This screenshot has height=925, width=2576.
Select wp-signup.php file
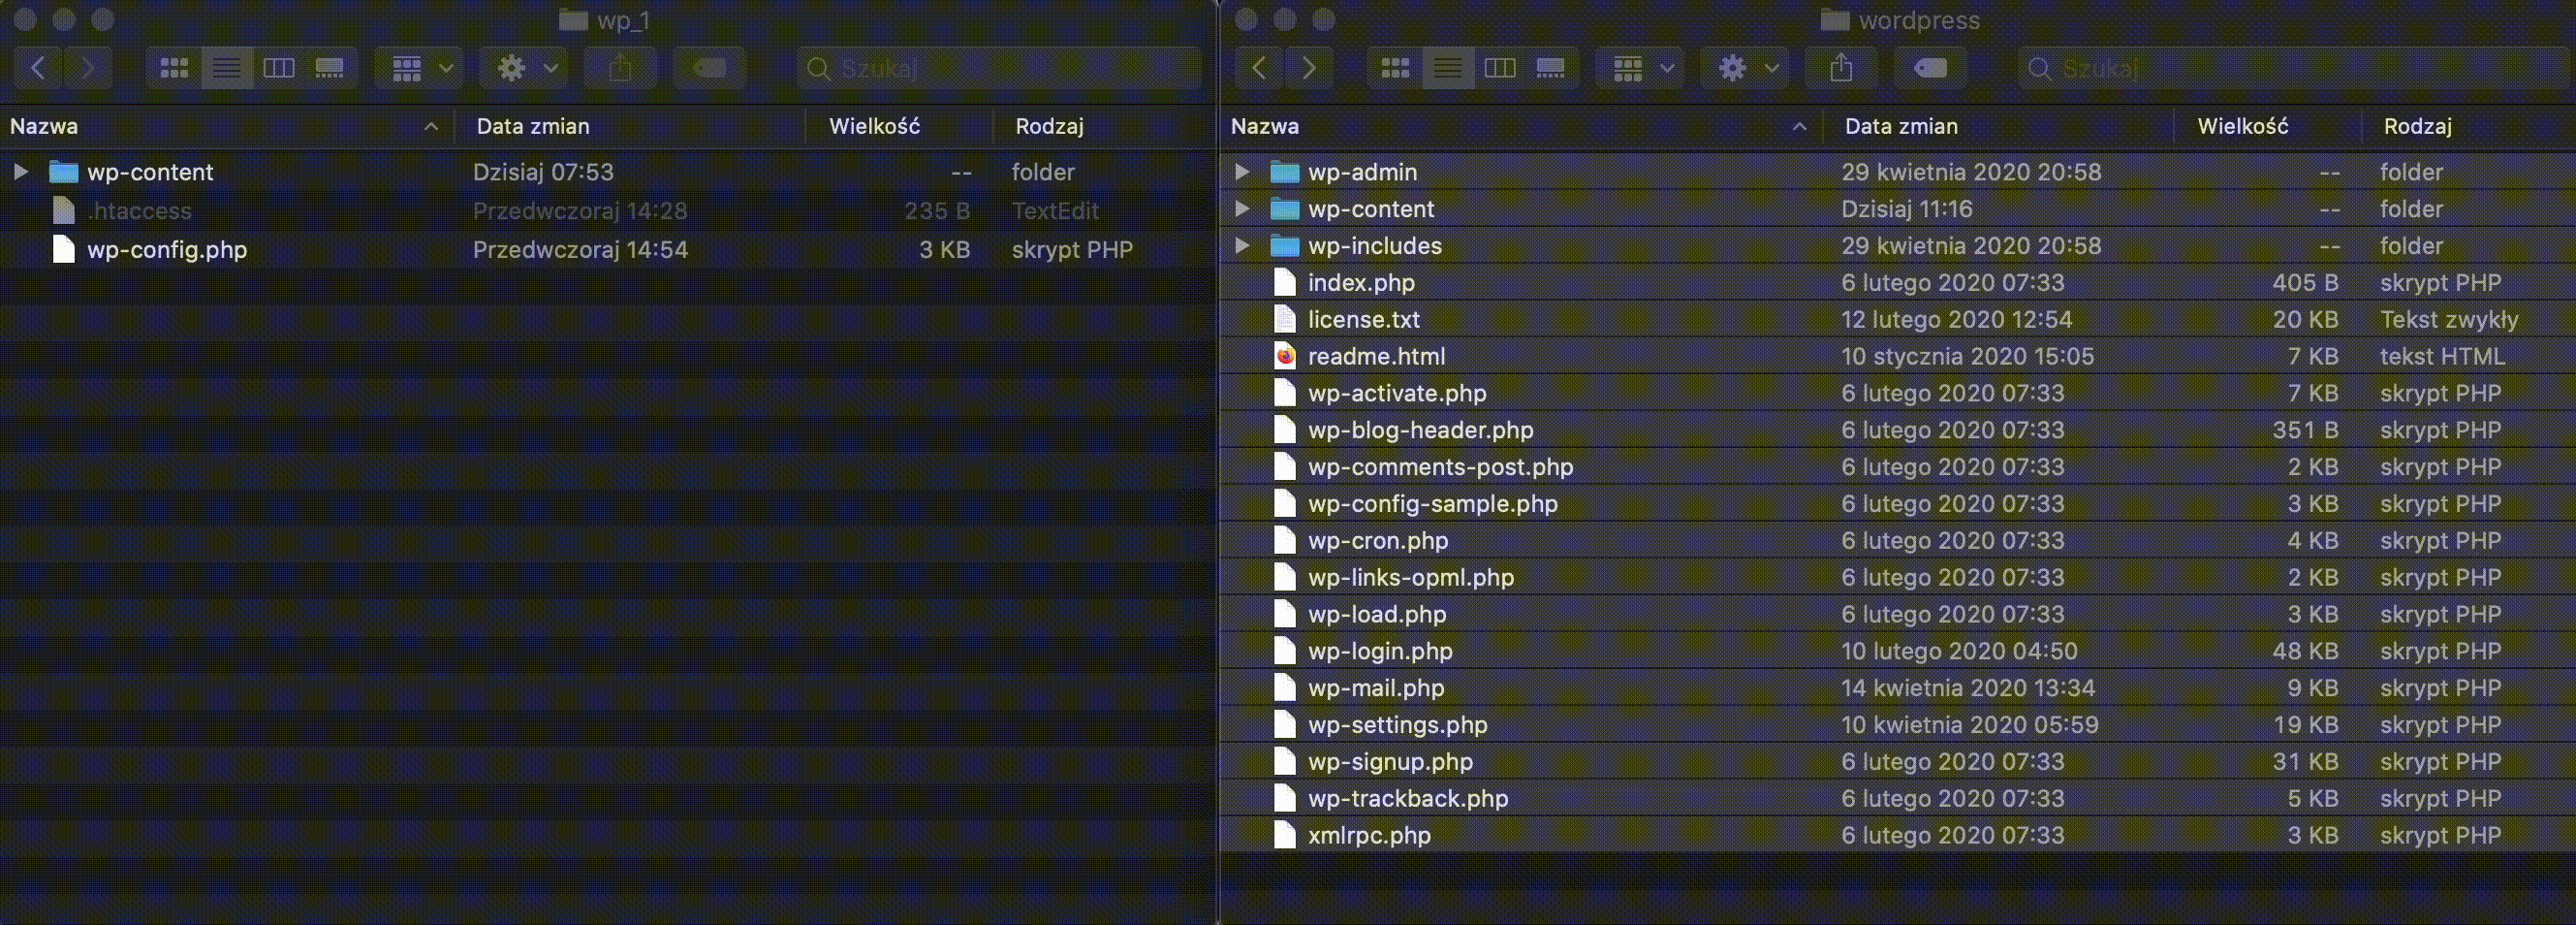1898,761
